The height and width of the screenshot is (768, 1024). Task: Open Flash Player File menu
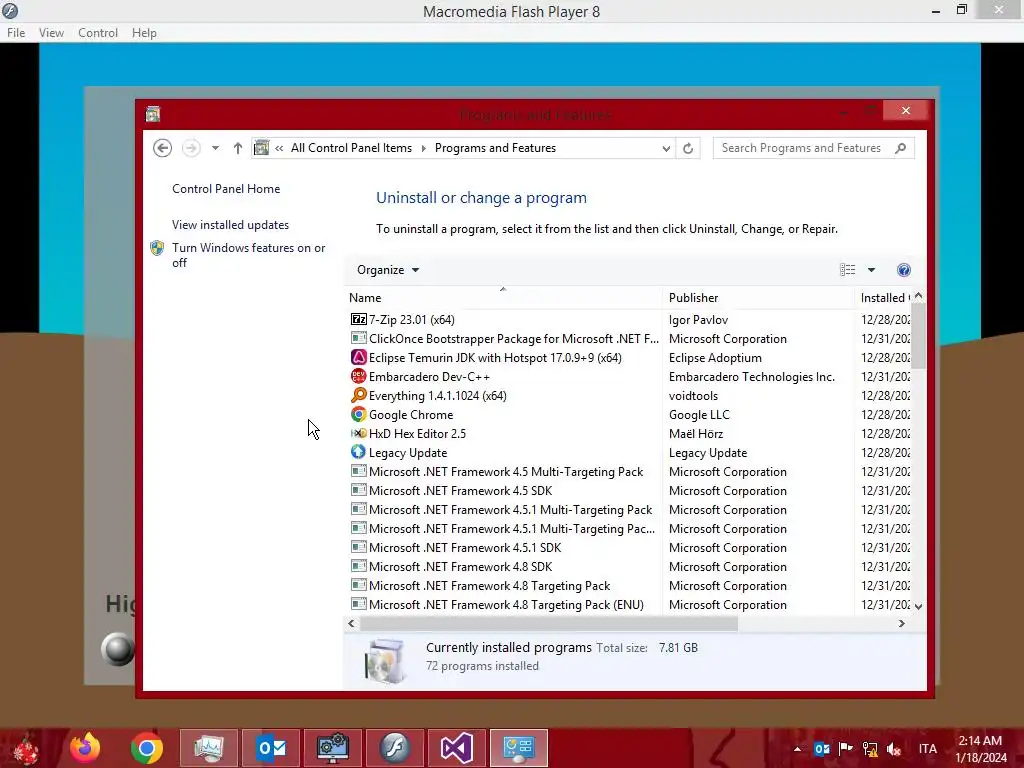click(16, 33)
